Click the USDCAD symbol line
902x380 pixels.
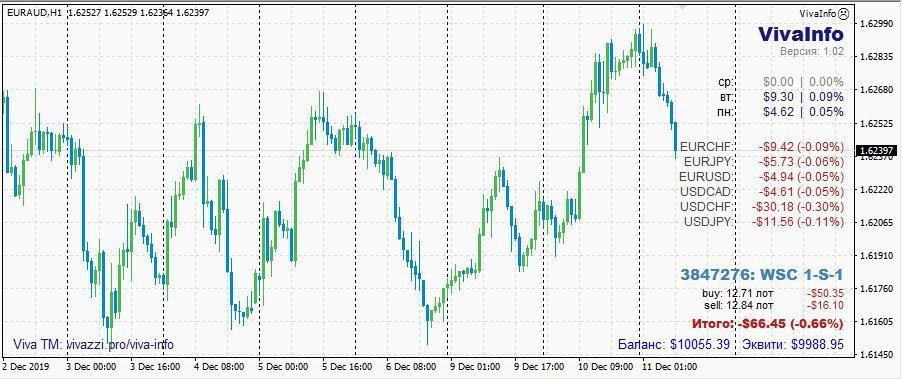tap(762, 191)
